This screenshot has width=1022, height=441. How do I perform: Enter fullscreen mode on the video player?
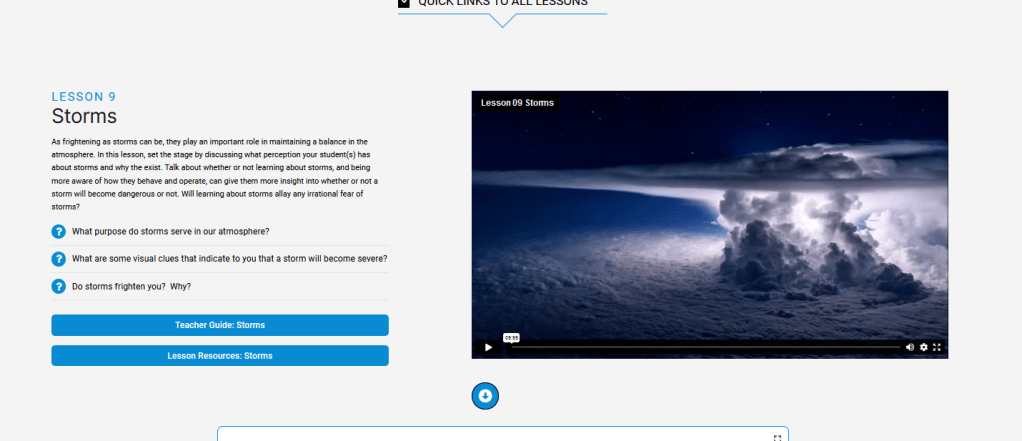(938, 347)
